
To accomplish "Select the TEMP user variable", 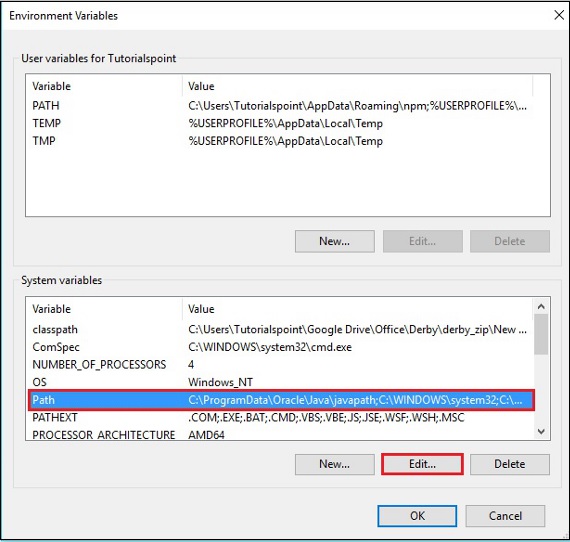I will [279, 124].
